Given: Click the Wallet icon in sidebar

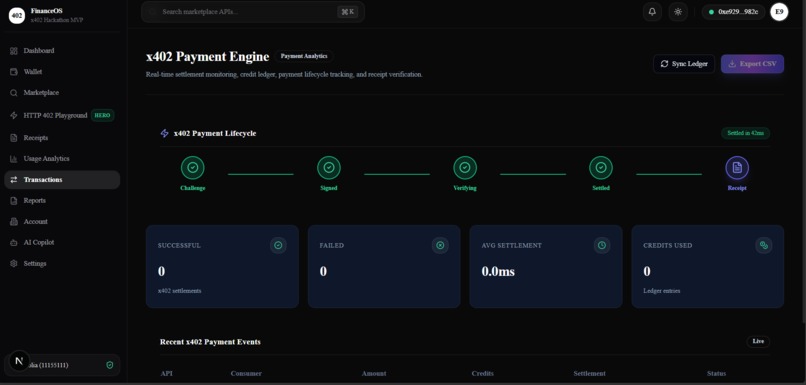Looking at the screenshot, I should tap(14, 72).
